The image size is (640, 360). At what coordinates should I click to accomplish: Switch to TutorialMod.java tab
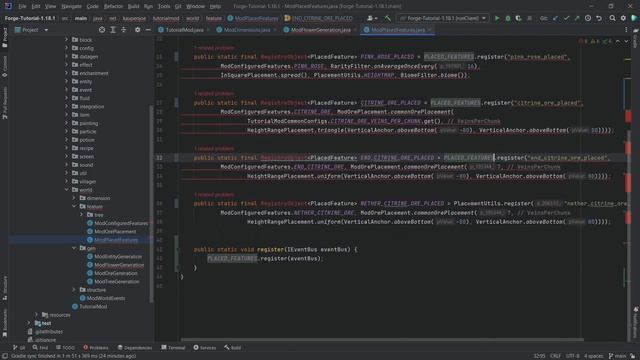pos(184,30)
